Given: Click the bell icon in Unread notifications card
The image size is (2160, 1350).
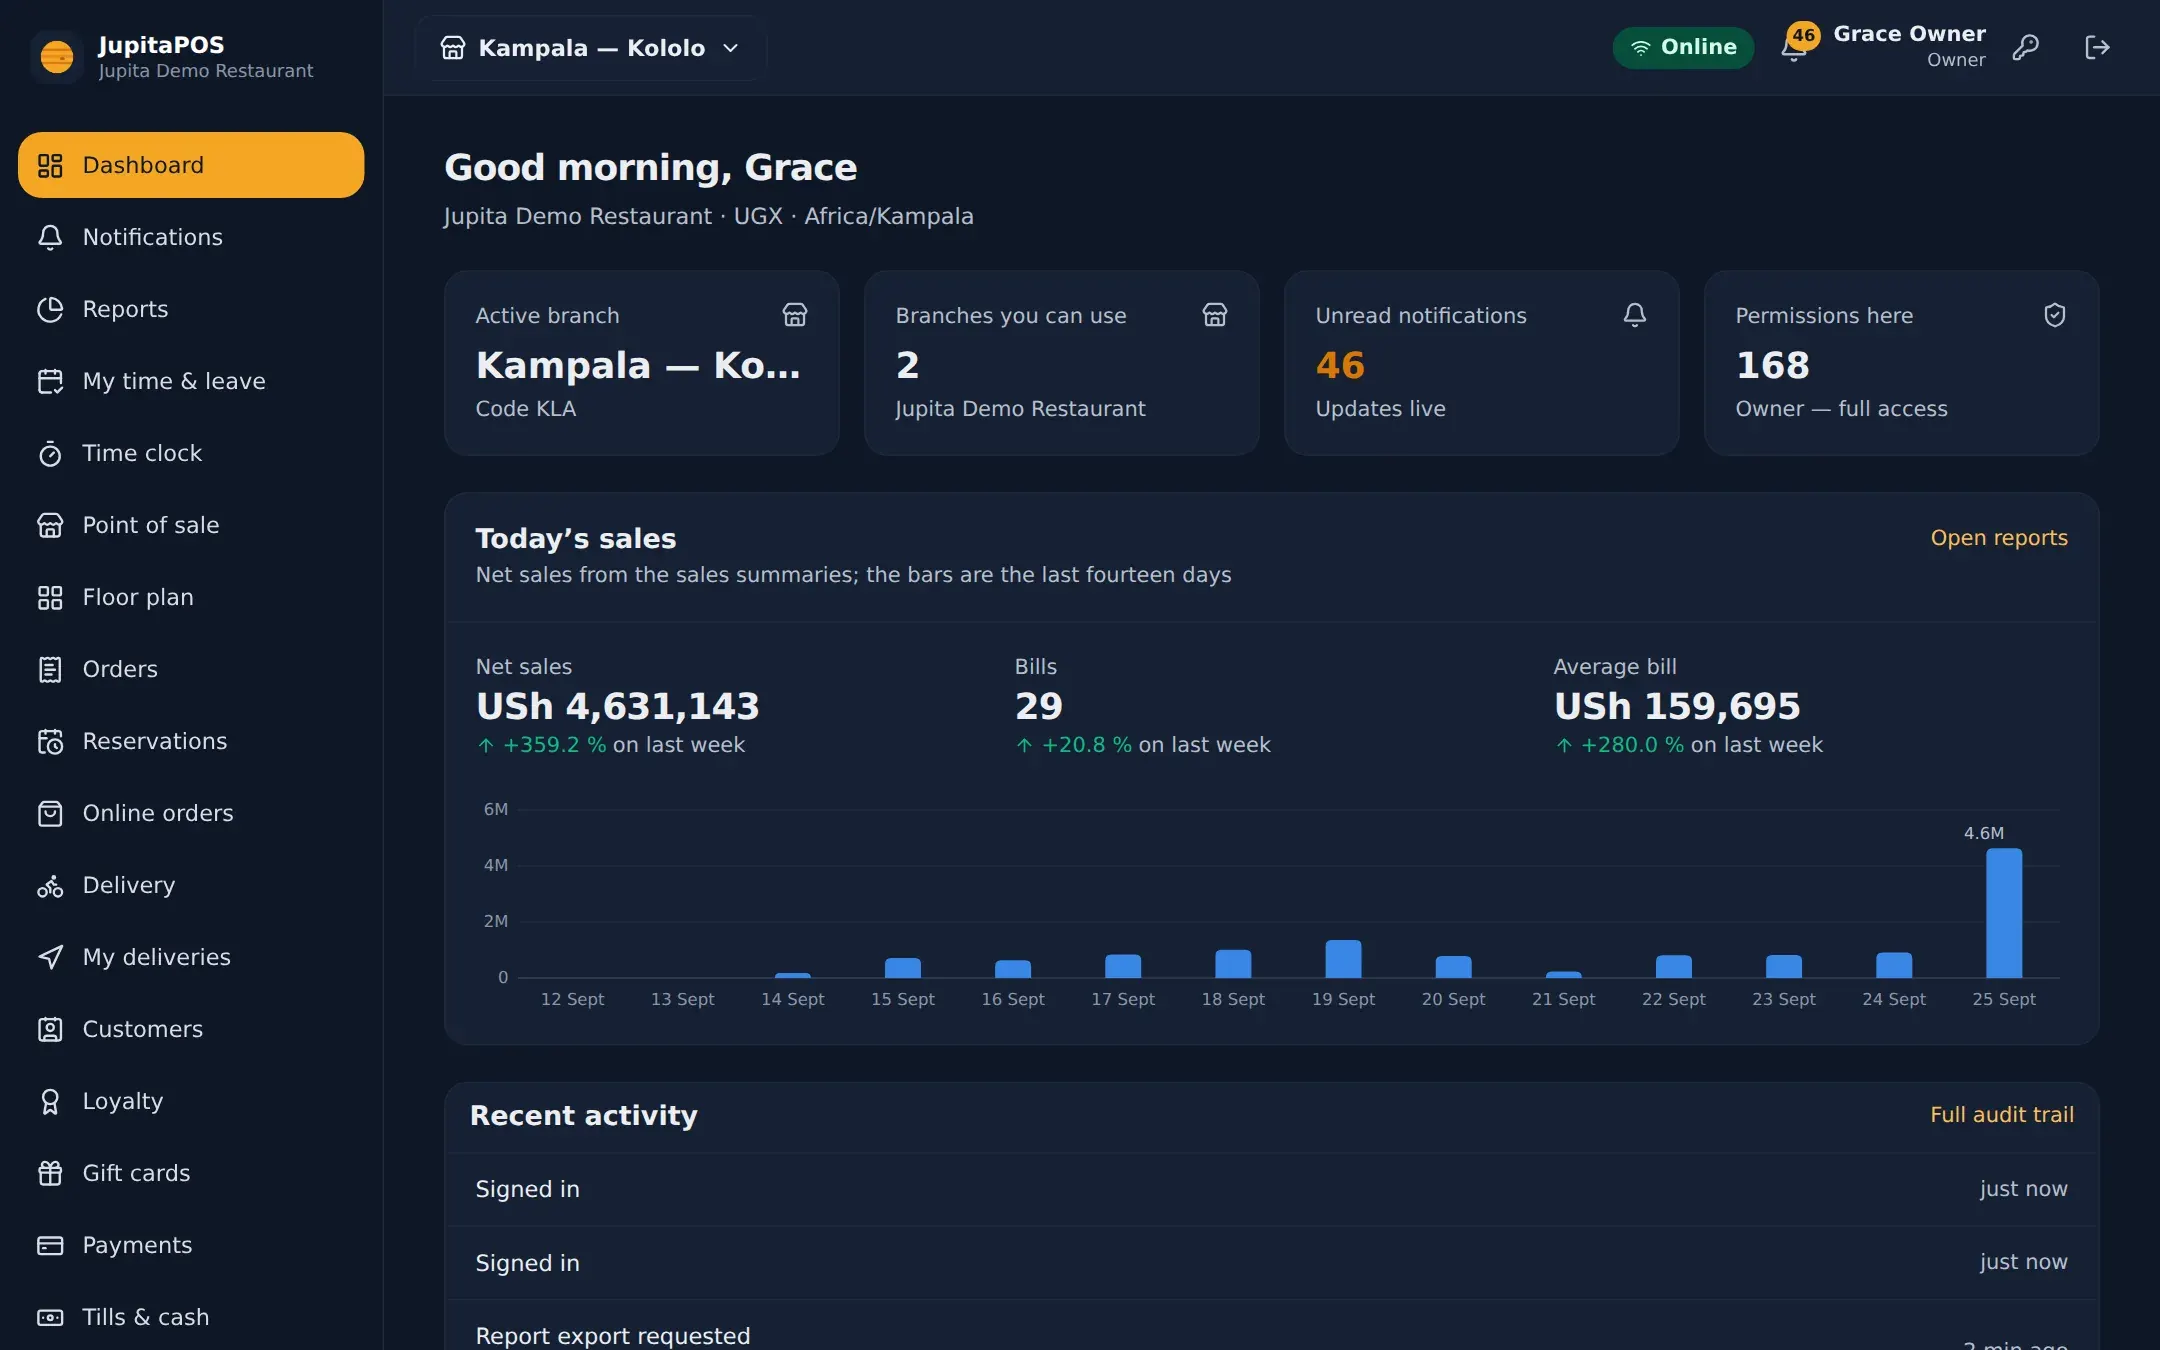Looking at the screenshot, I should click(1635, 315).
